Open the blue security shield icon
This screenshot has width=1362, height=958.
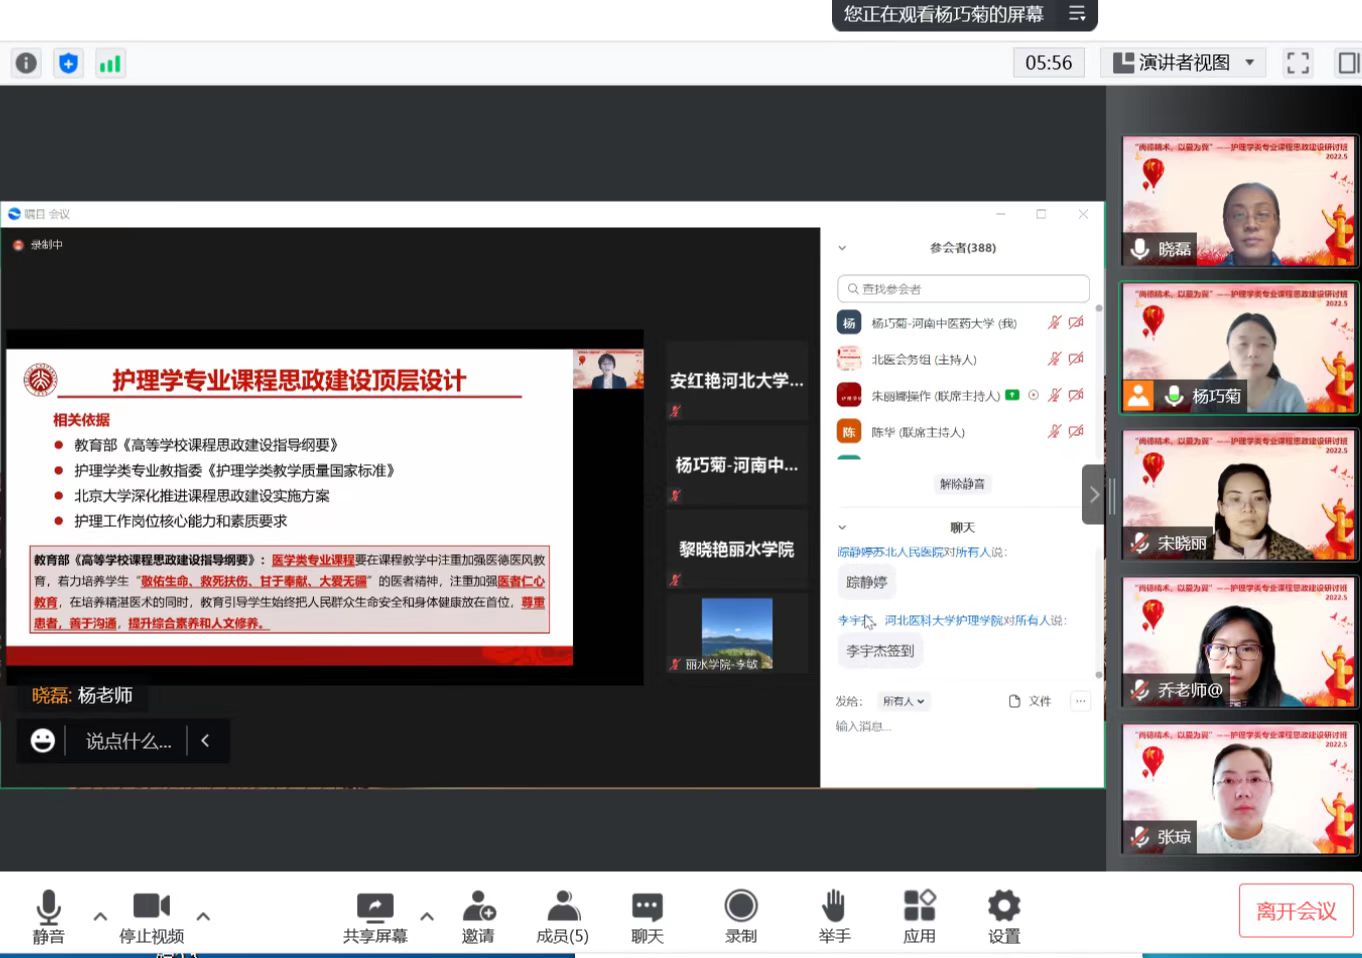point(68,64)
